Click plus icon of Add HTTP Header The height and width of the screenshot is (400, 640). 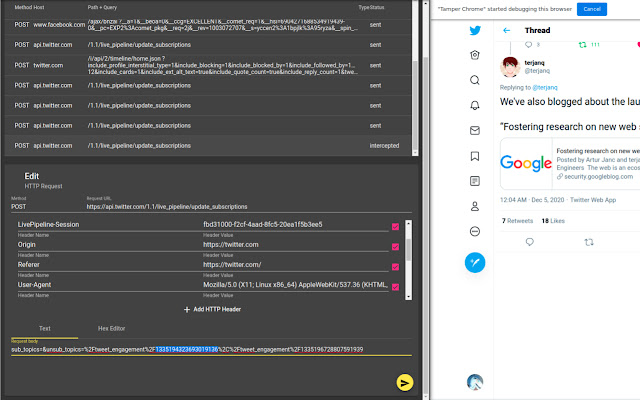(x=187, y=309)
